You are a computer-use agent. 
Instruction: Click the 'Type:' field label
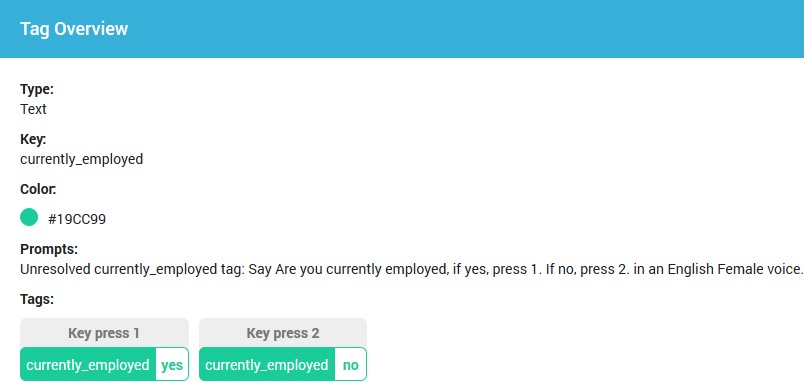[37, 89]
